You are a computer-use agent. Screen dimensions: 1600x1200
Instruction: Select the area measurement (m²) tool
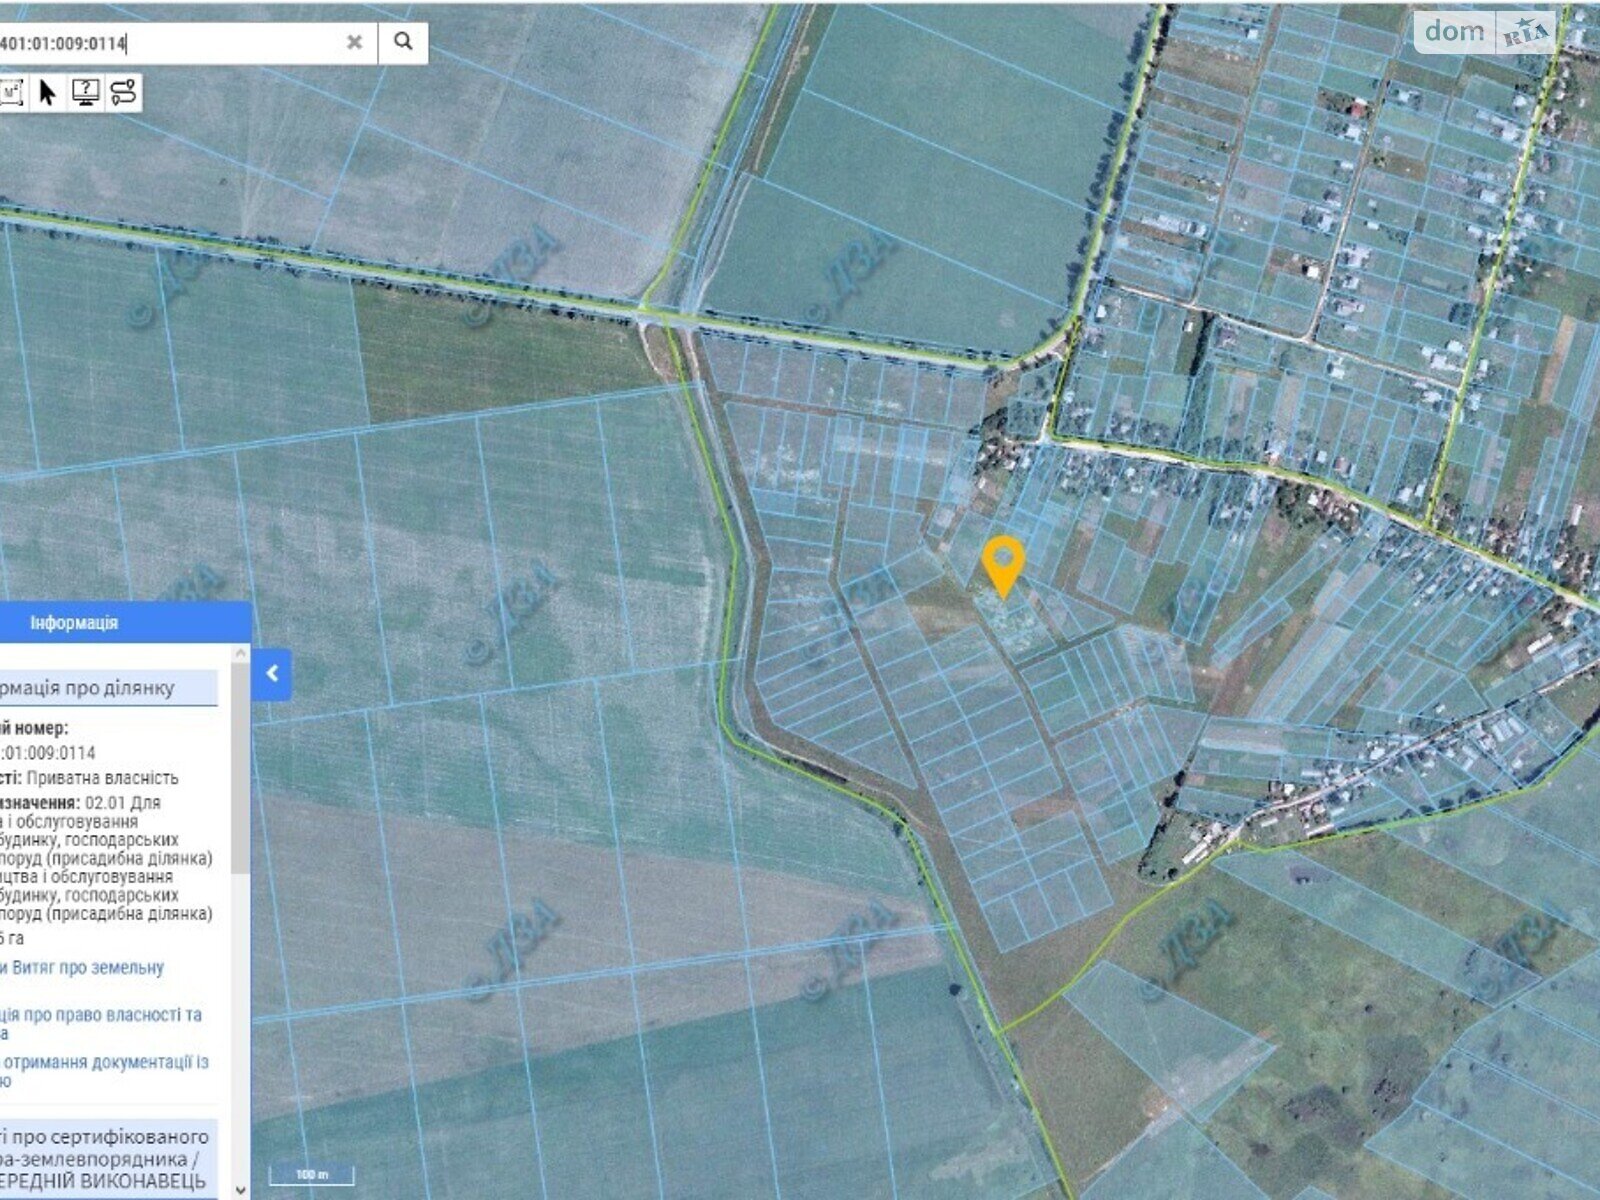click(x=11, y=93)
